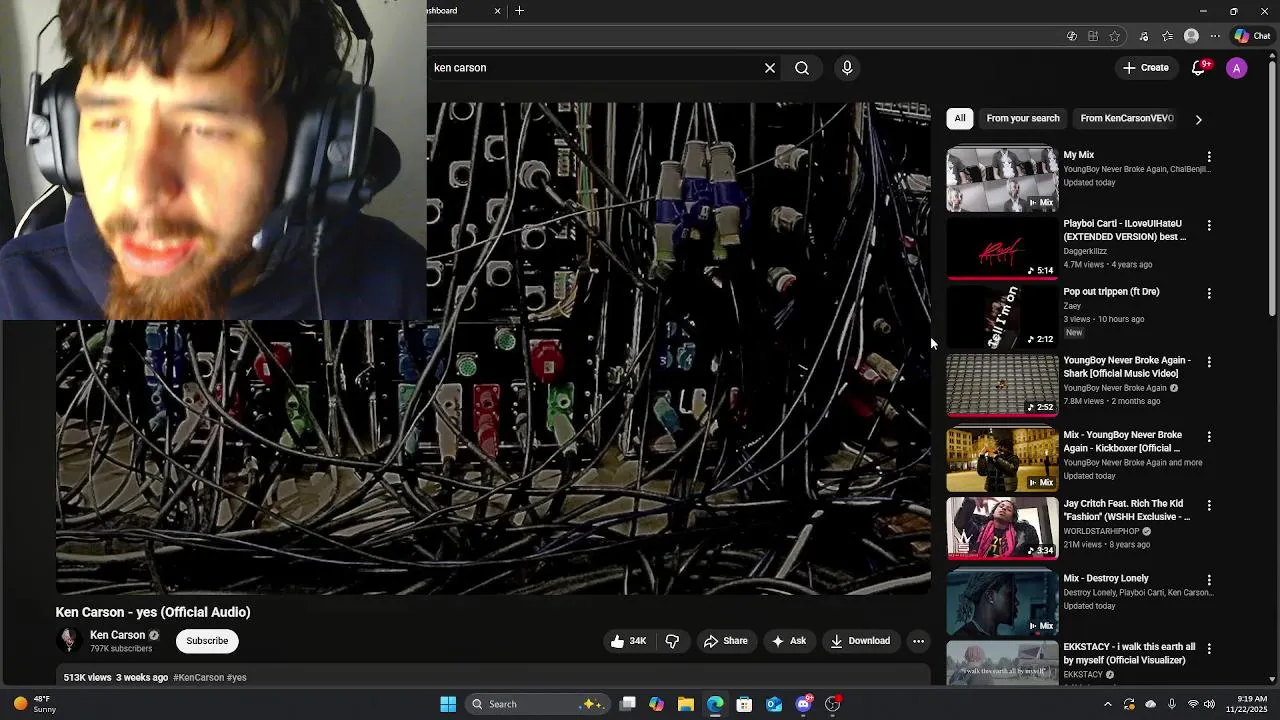Show more filter chips with right arrow
The width and height of the screenshot is (1280, 720).
pos(1198,119)
